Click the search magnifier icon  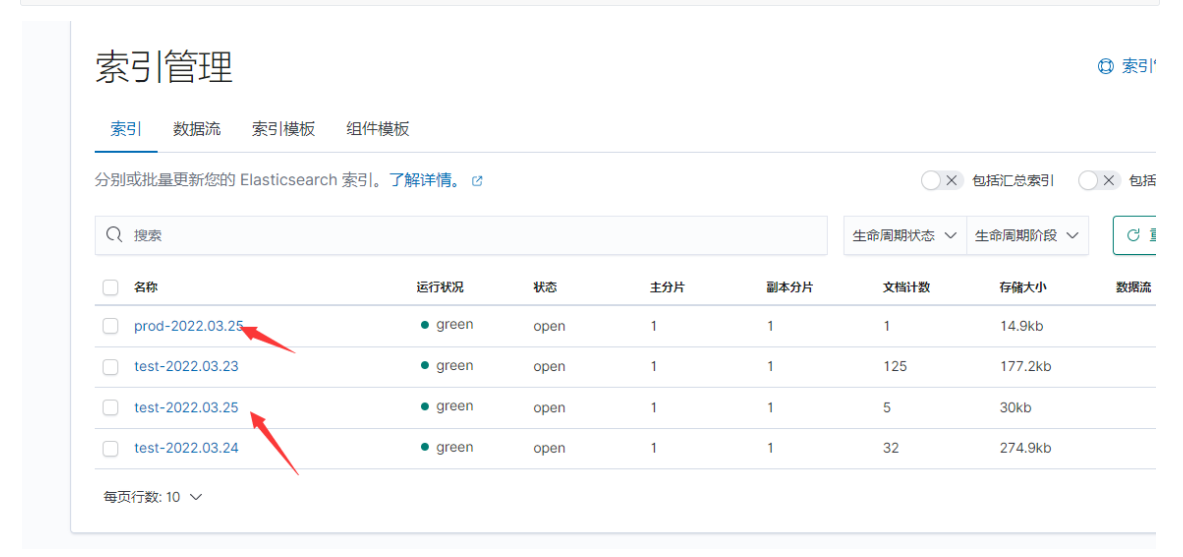pyautogui.click(x=115, y=236)
